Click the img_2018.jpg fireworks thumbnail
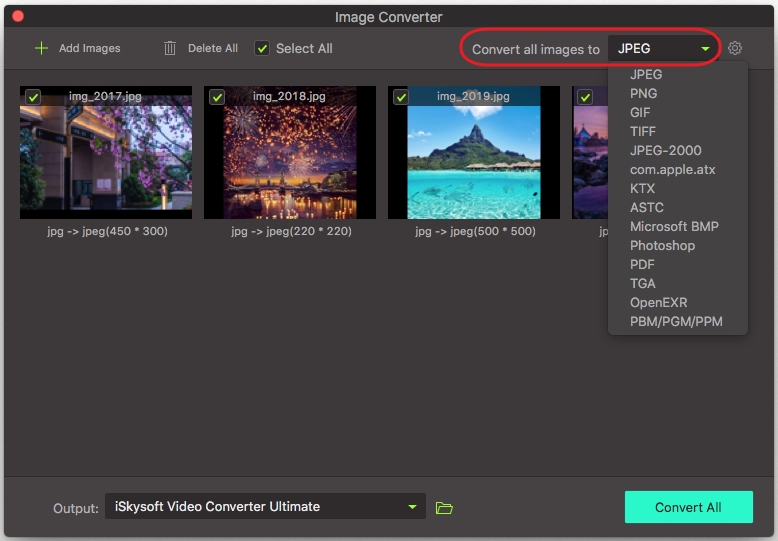 290,160
